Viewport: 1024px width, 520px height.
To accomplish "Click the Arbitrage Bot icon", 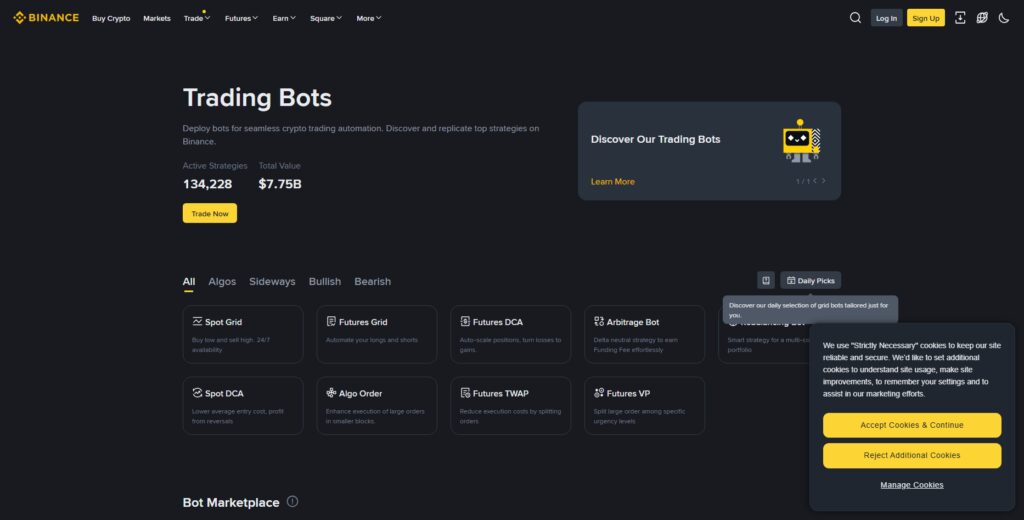I will [x=599, y=321].
